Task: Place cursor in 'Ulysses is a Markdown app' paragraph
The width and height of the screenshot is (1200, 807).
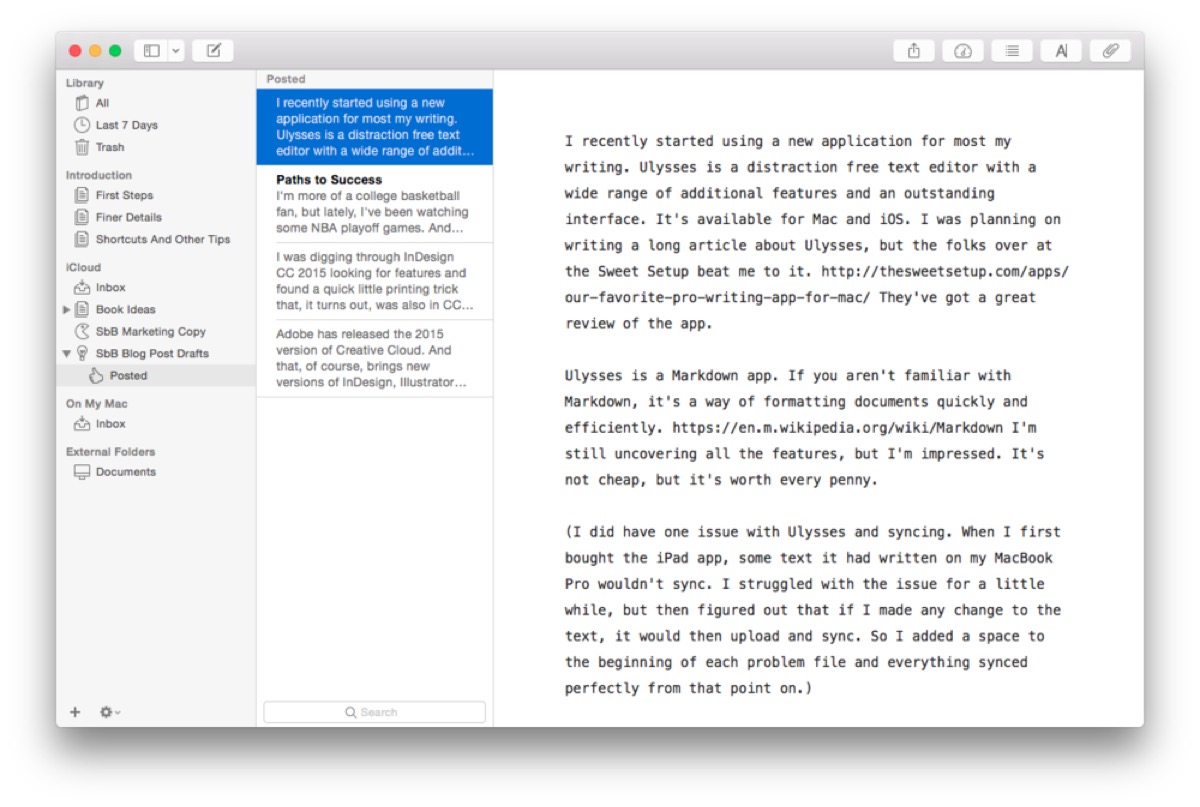Action: pos(804,427)
